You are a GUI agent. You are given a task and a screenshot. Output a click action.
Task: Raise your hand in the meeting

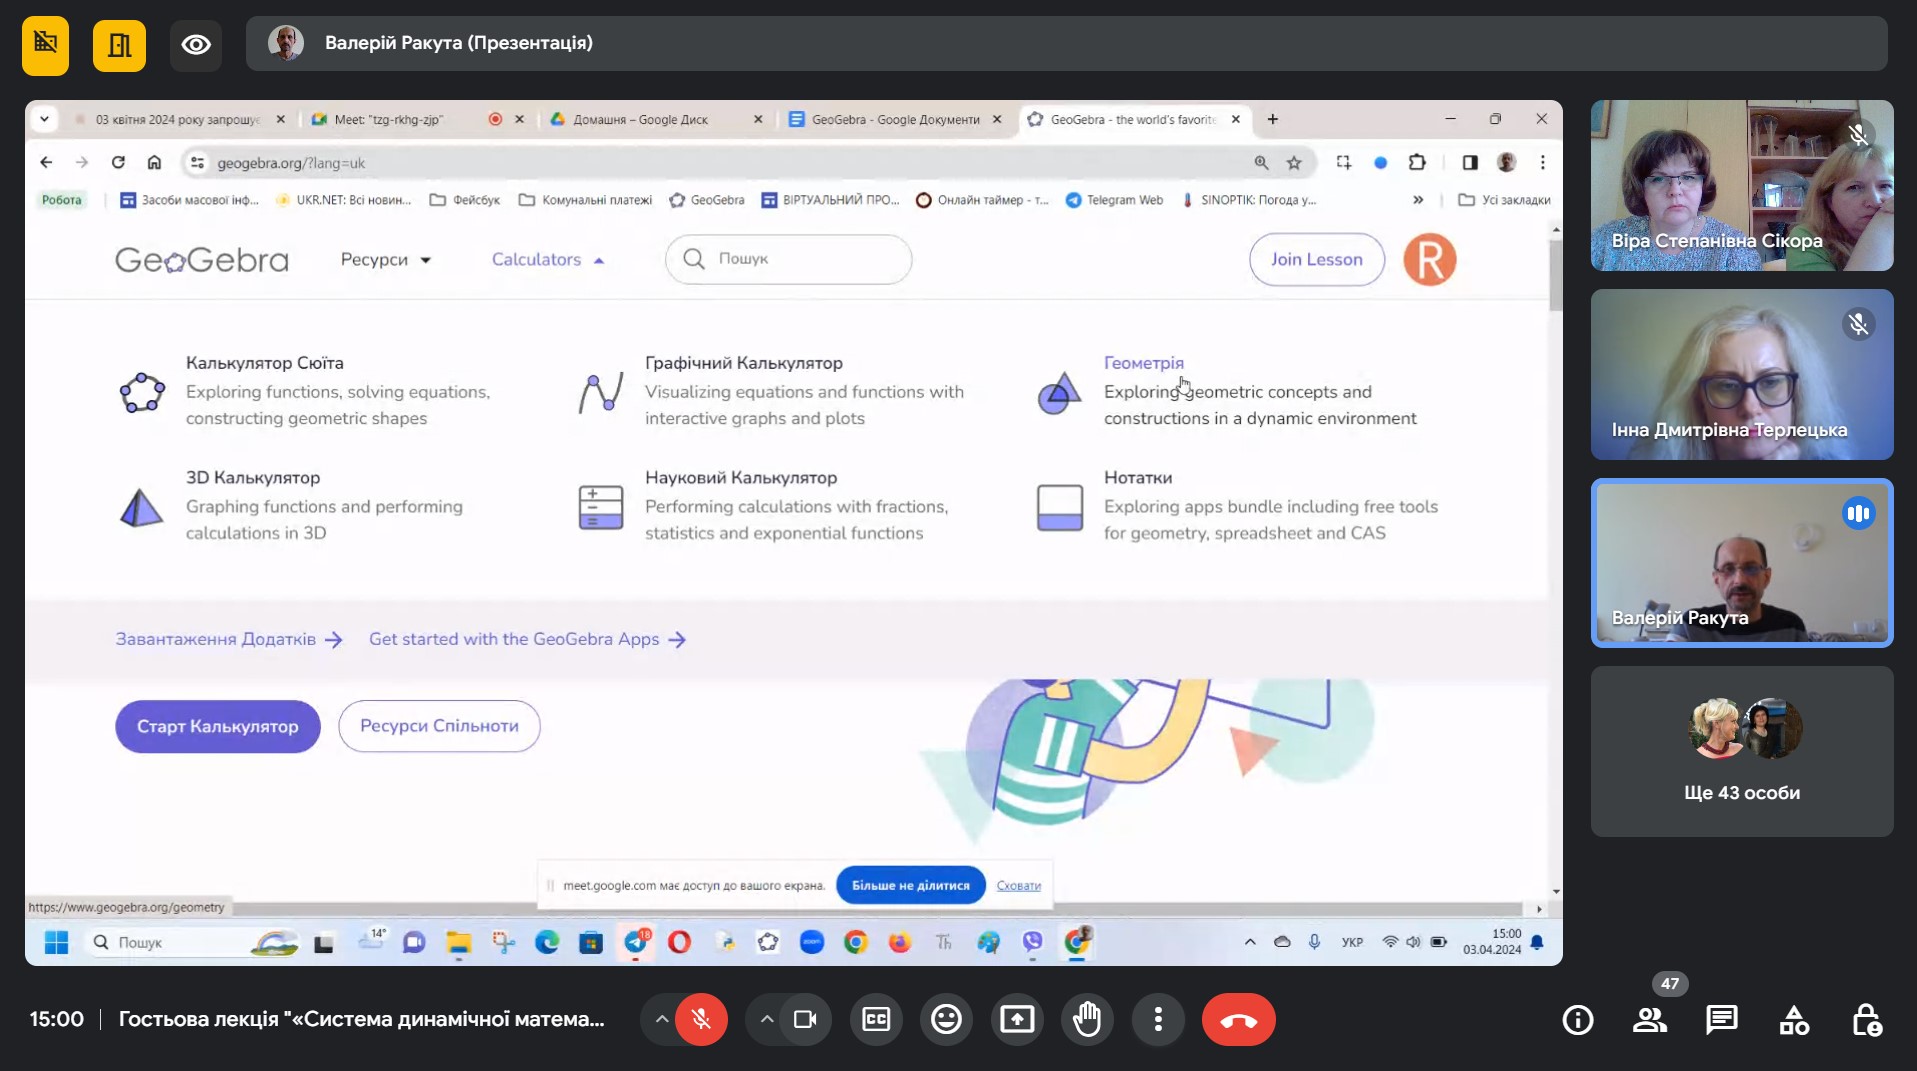(1087, 1020)
